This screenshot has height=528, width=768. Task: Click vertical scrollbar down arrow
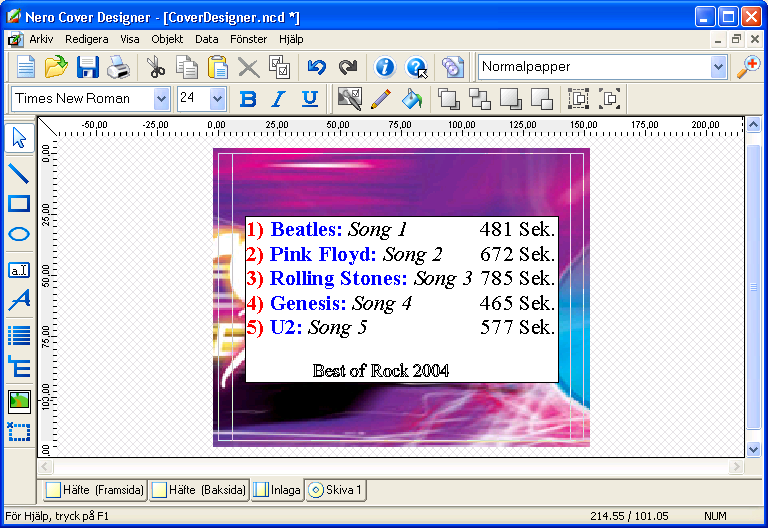click(x=753, y=449)
